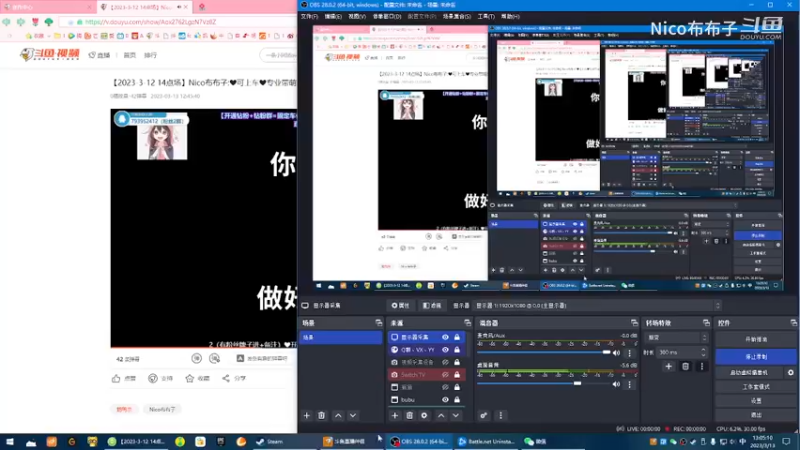Viewport: 800px width, 450px height.
Task: Mute the desktop audio speaker icon
Action: tap(616, 384)
